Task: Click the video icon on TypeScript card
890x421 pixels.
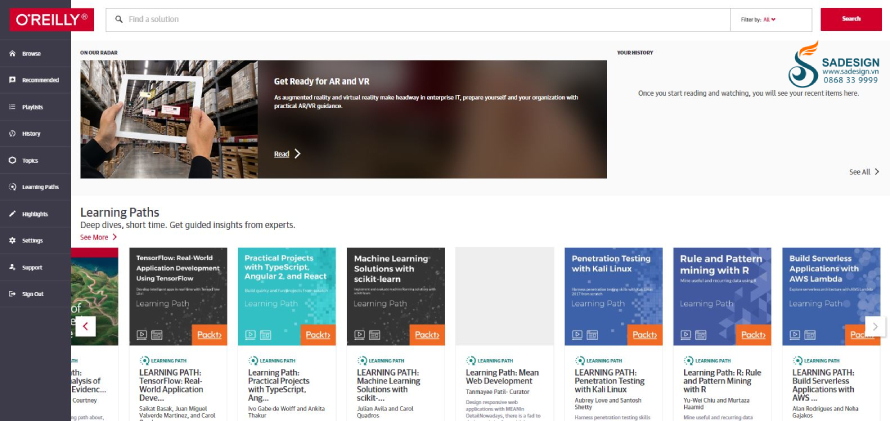Action: pyautogui.click(x=250, y=335)
